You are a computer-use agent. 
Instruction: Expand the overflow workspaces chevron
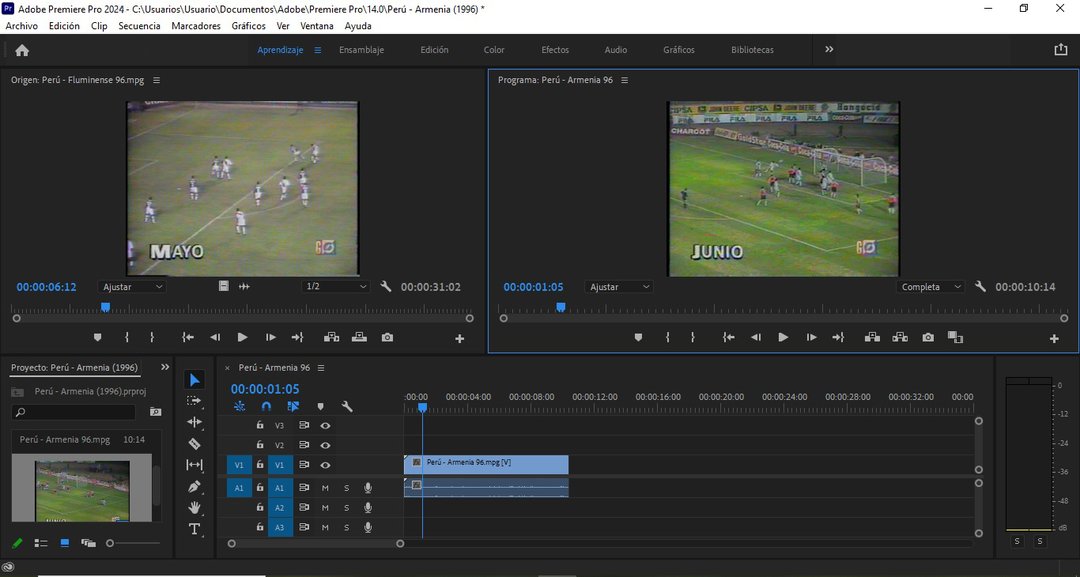(x=829, y=50)
